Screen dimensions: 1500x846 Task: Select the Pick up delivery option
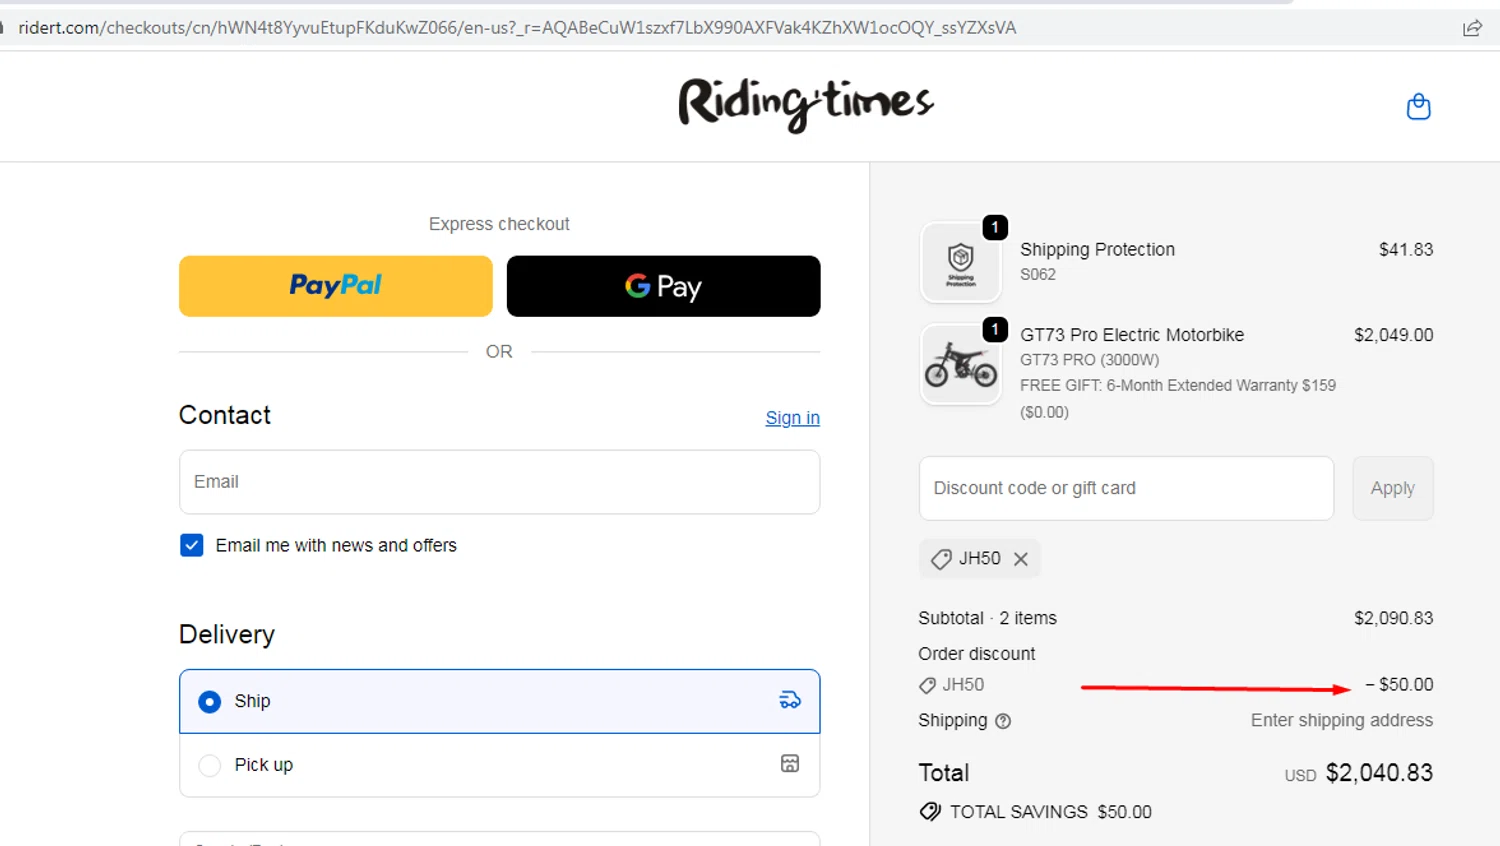[x=499, y=765]
